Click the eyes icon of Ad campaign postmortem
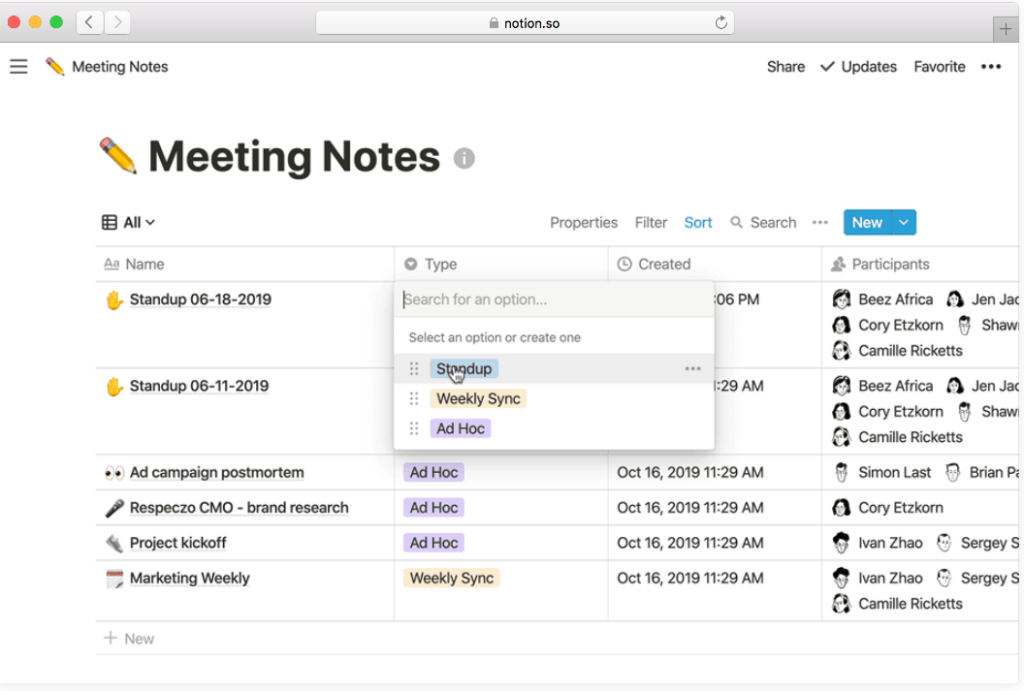 coord(114,472)
